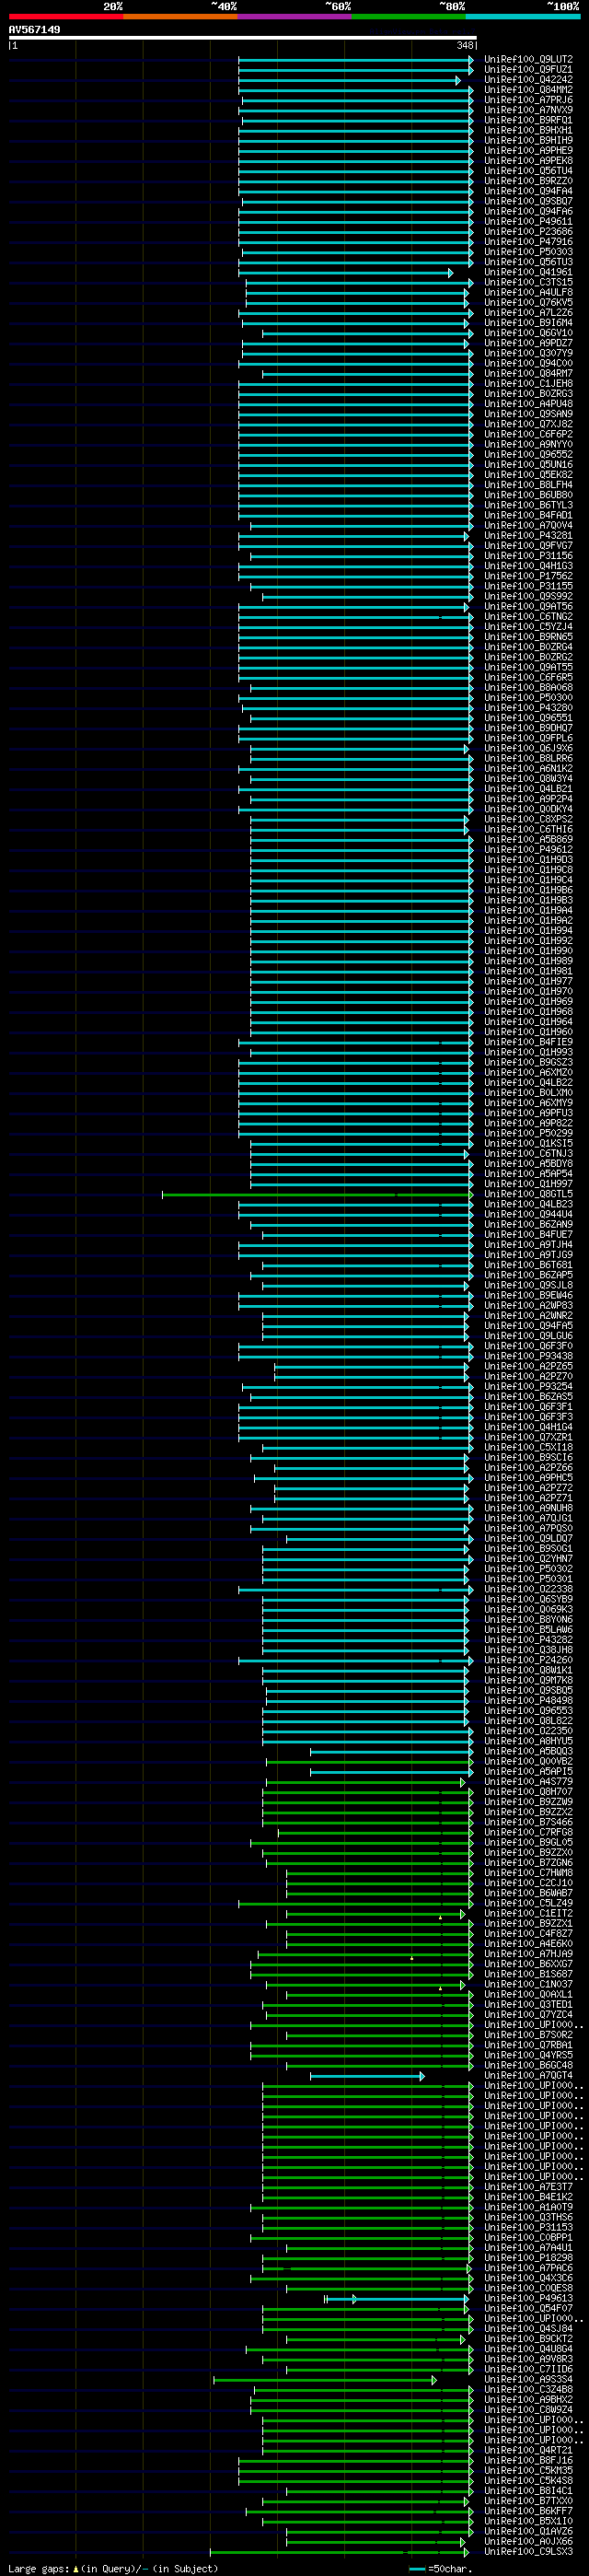Choose hit label UniRef100_Q7XZR1

(x=529, y=1437)
